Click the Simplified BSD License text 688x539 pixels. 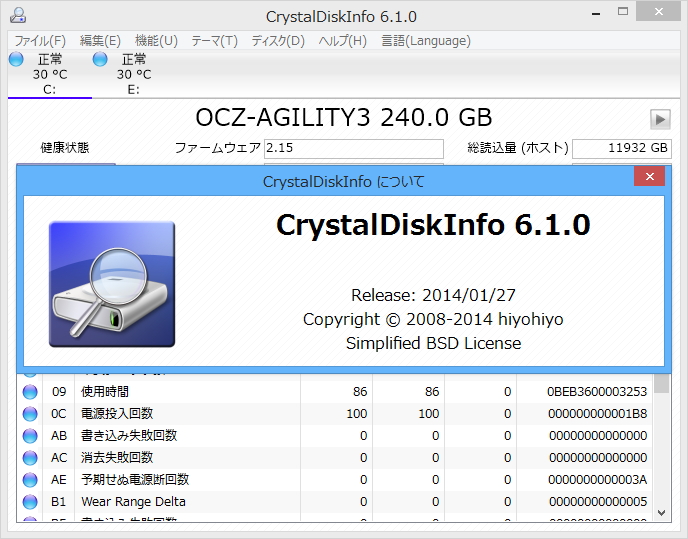tap(433, 343)
